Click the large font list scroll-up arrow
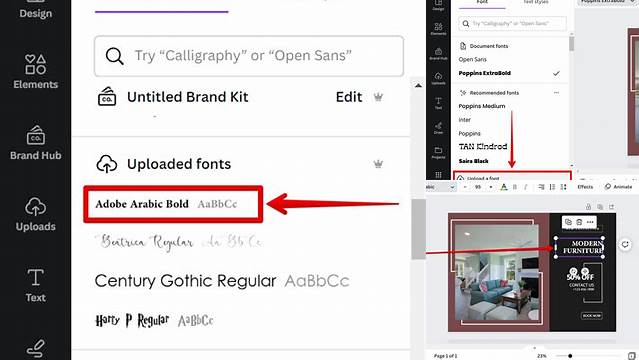Image resolution: width=639 pixels, height=360 pixels. 418,86
